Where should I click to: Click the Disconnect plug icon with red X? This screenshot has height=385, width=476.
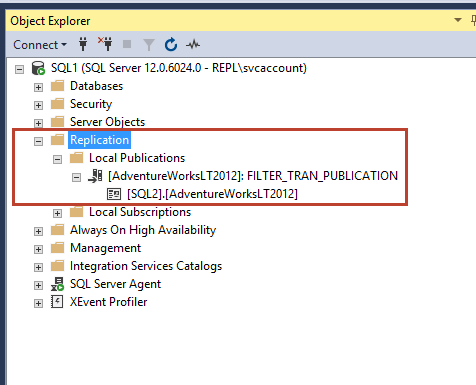pos(105,44)
